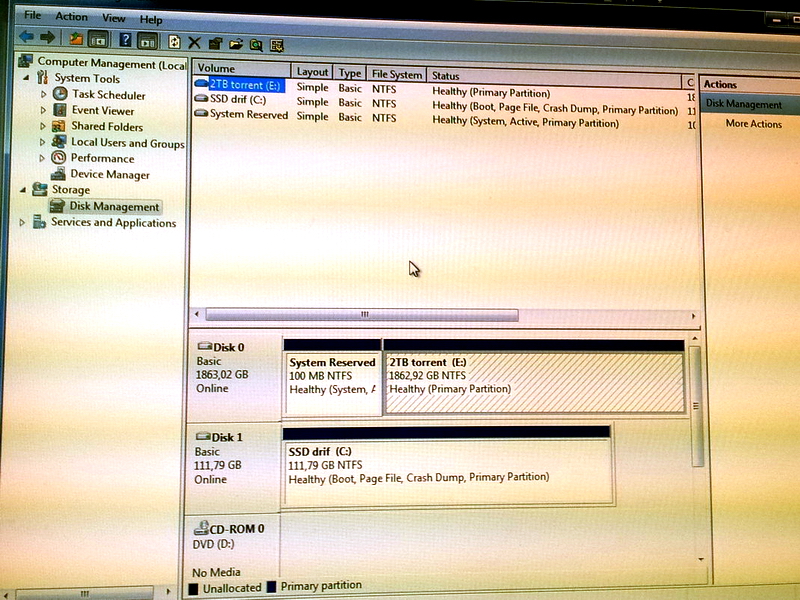The image size is (800, 600).
Task: Click the Back arrow in the toolbar
Action: point(27,40)
